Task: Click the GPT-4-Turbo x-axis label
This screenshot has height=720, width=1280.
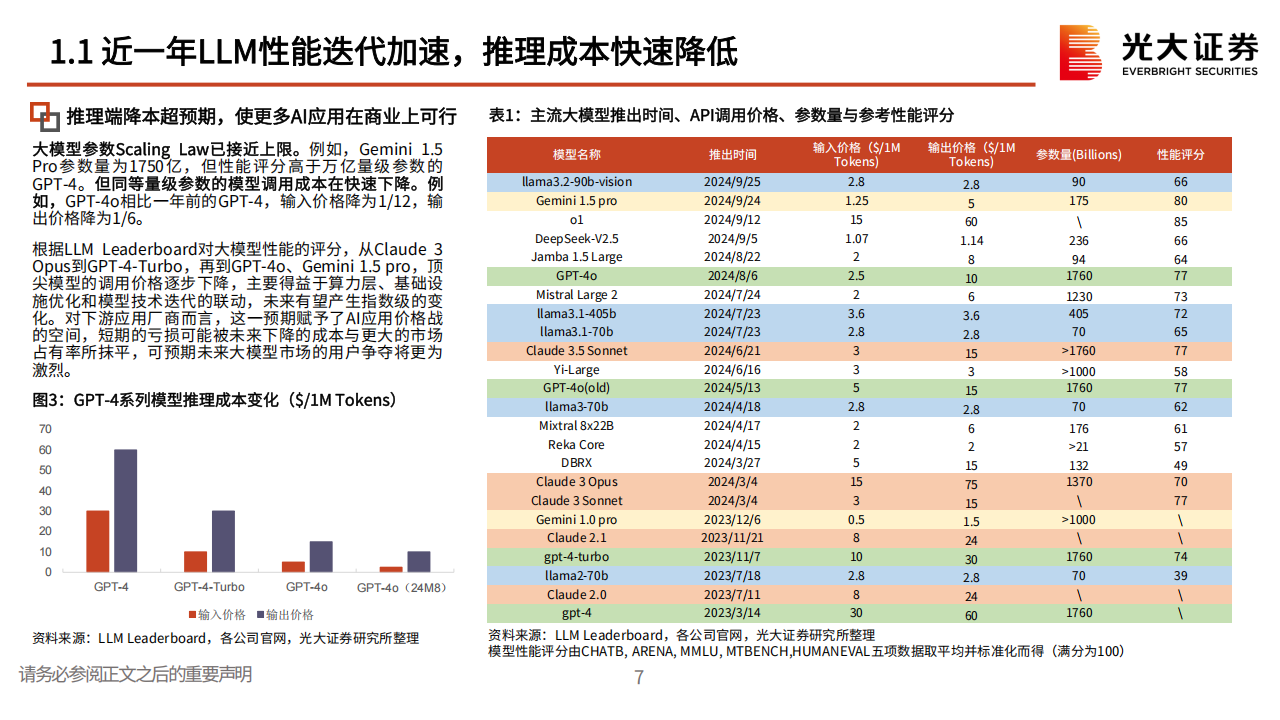Action: click(209, 587)
